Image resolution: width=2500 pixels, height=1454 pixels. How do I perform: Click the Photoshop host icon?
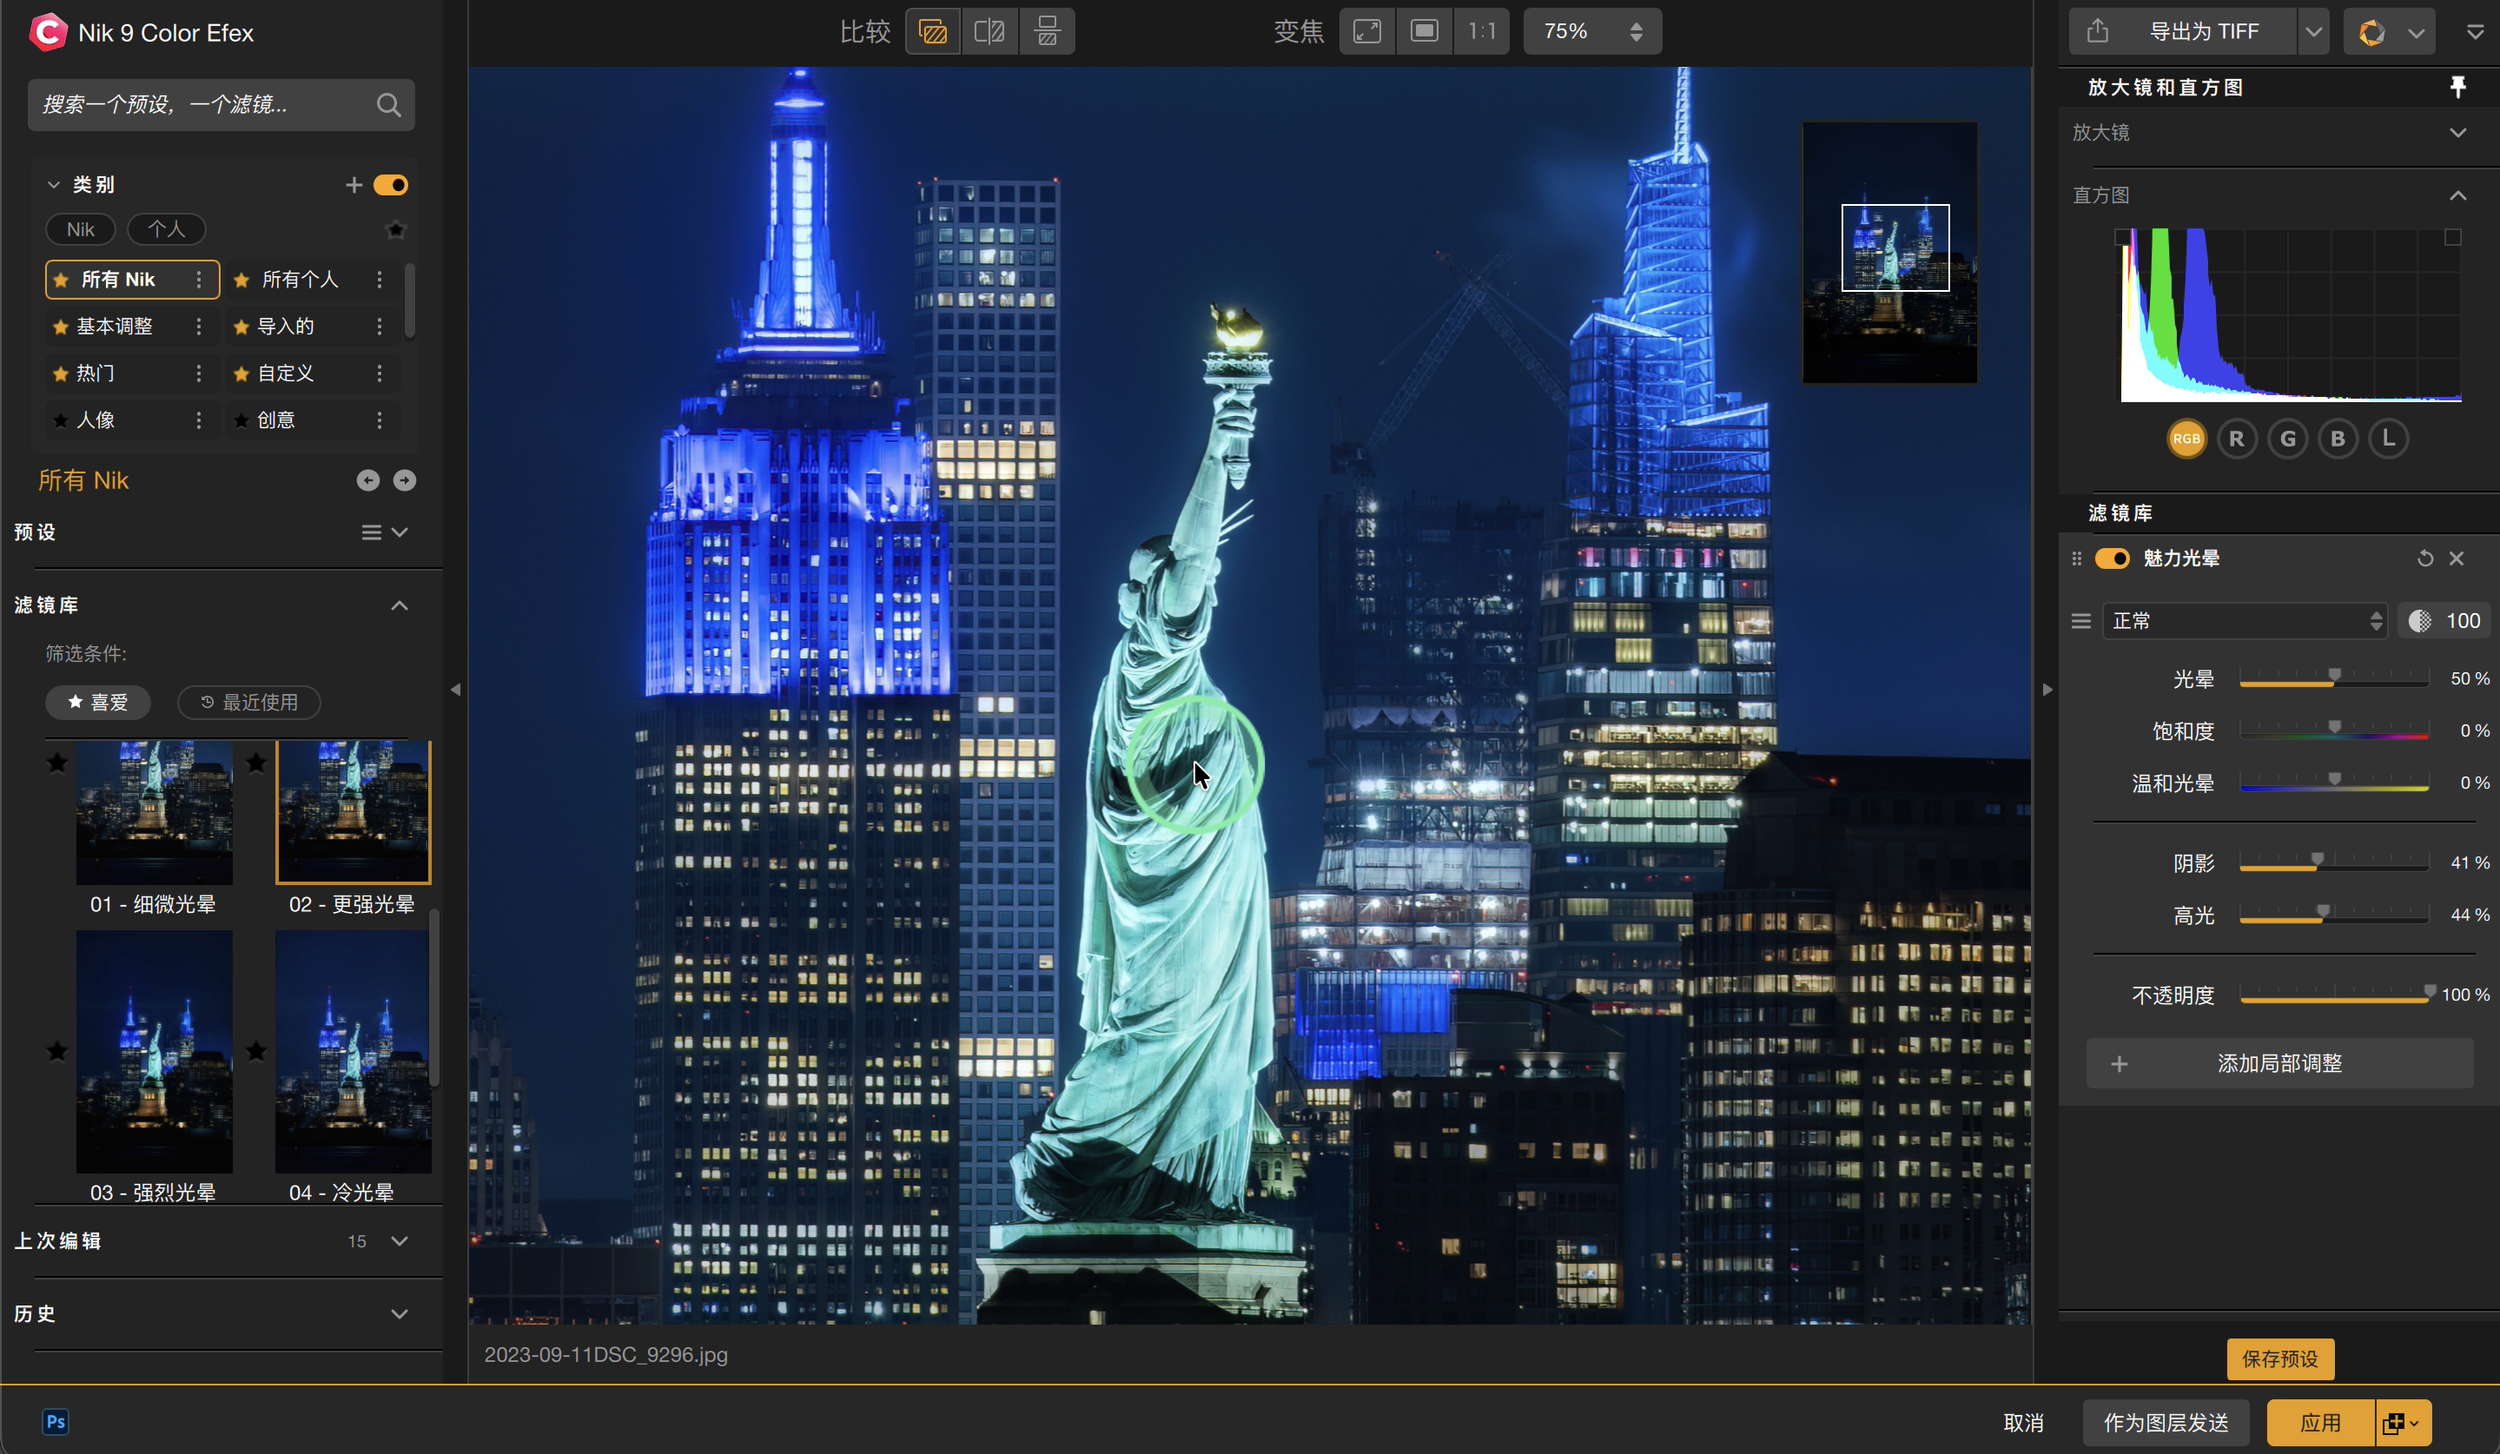tap(56, 1421)
